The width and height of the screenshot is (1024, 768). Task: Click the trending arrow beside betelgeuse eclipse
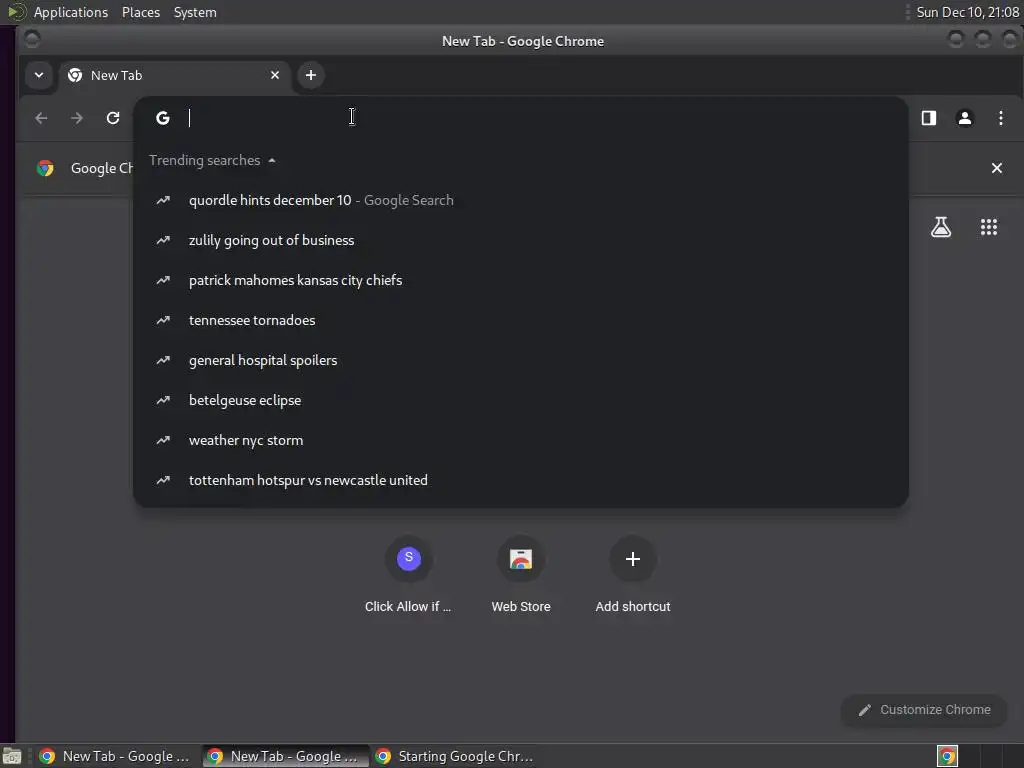[x=163, y=400]
